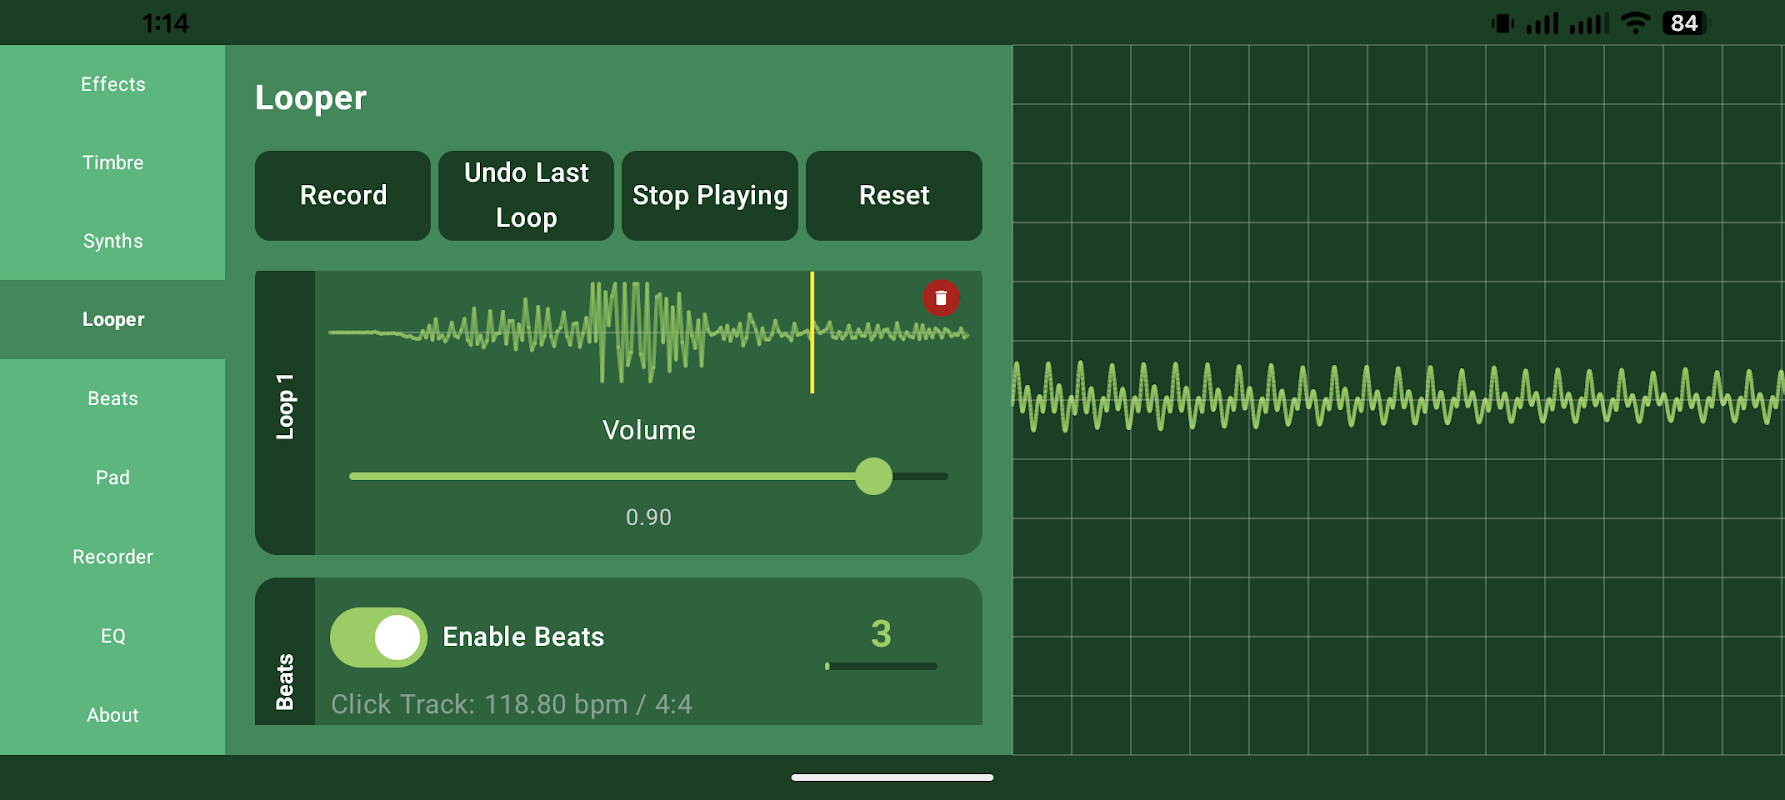
Task: Click the yellow playhead in Loop 1 waveform
Action: coord(812,332)
